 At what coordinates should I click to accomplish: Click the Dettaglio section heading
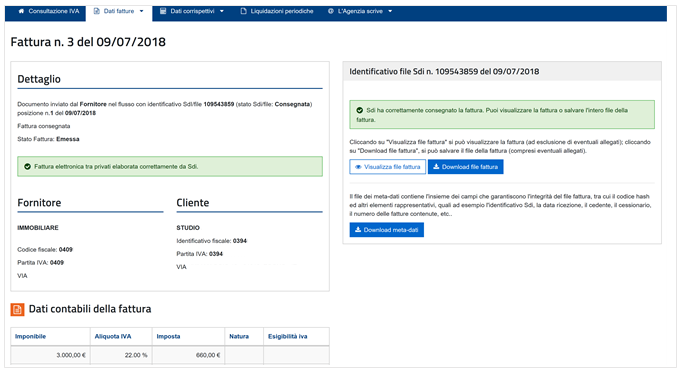tap(39, 79)
